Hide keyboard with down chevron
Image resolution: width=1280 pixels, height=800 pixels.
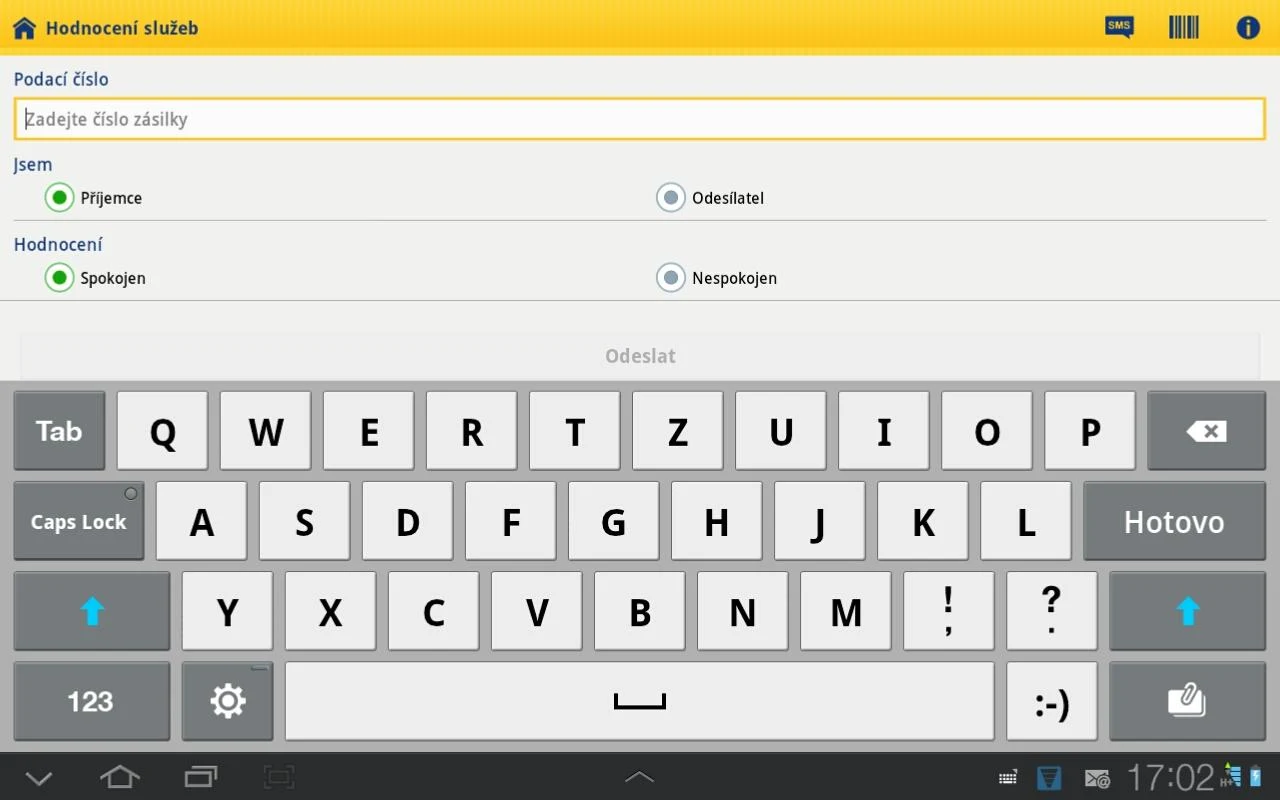38,777
